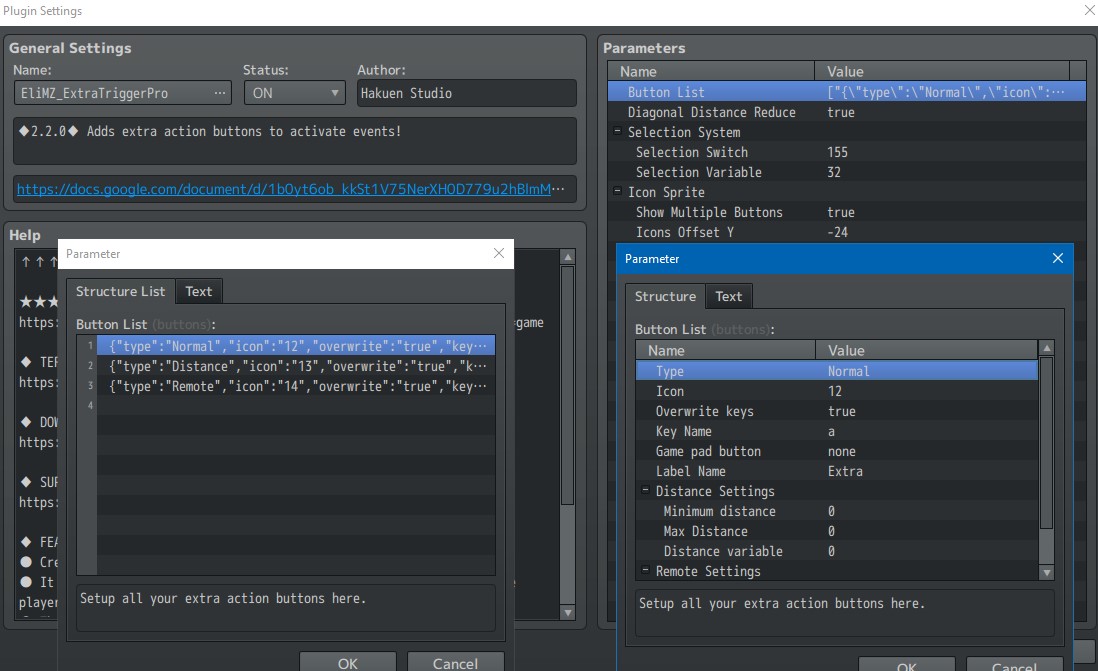Click Name column header in Structure dialog
Image resolution: width=1098 pixels, height=671 pixels.
point(725,350)
